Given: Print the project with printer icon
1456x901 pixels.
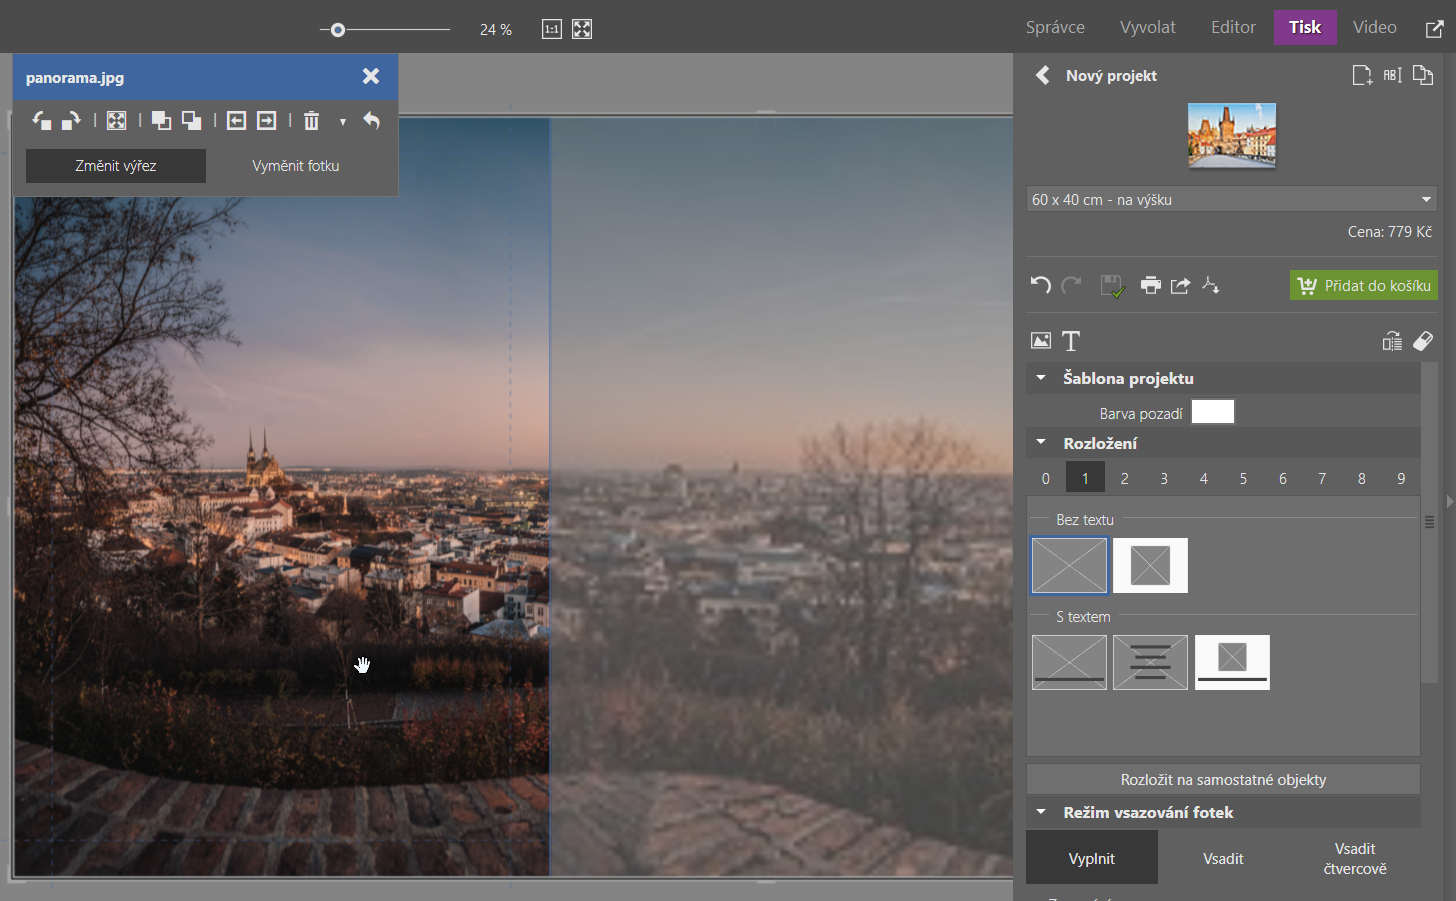Looking at the screenshot, I should pyautogui.click(x=1151, y=286).
